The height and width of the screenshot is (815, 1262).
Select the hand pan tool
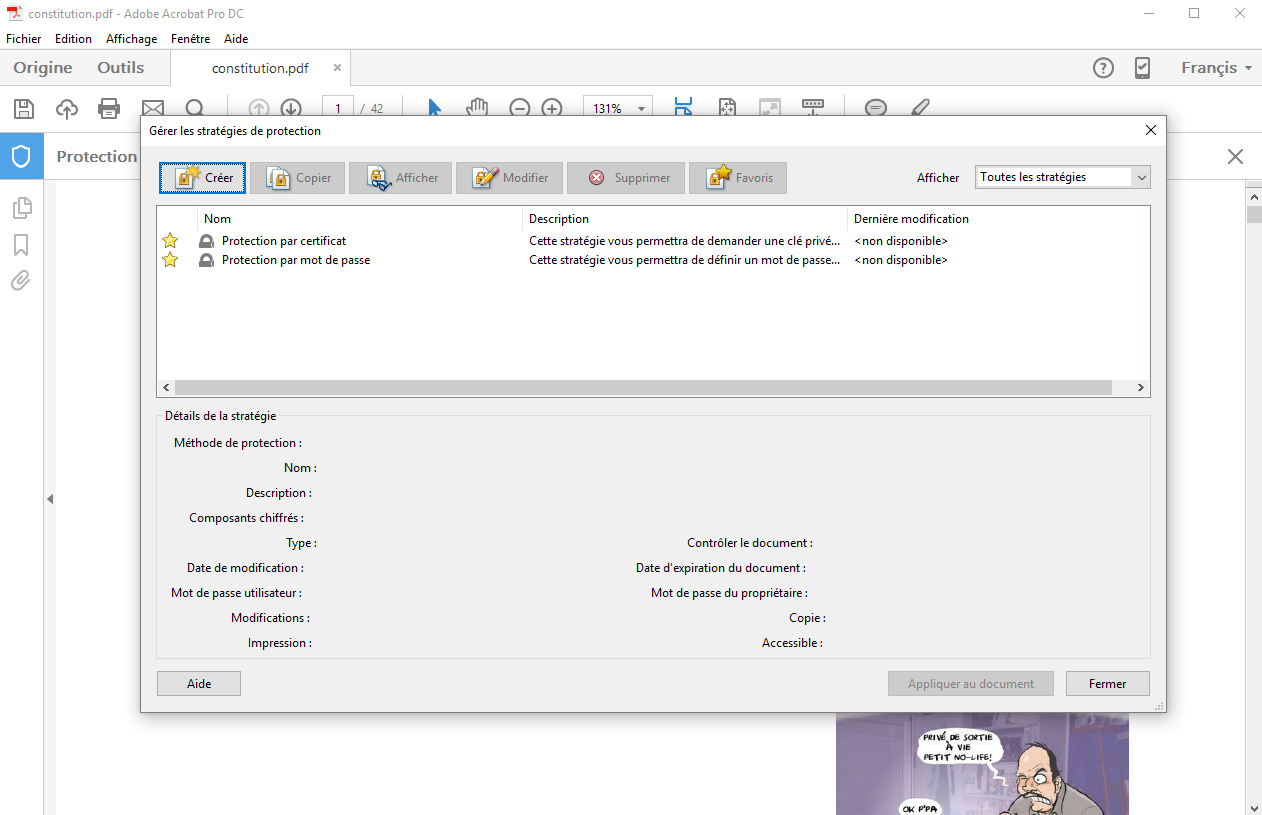tap(477, 108)
